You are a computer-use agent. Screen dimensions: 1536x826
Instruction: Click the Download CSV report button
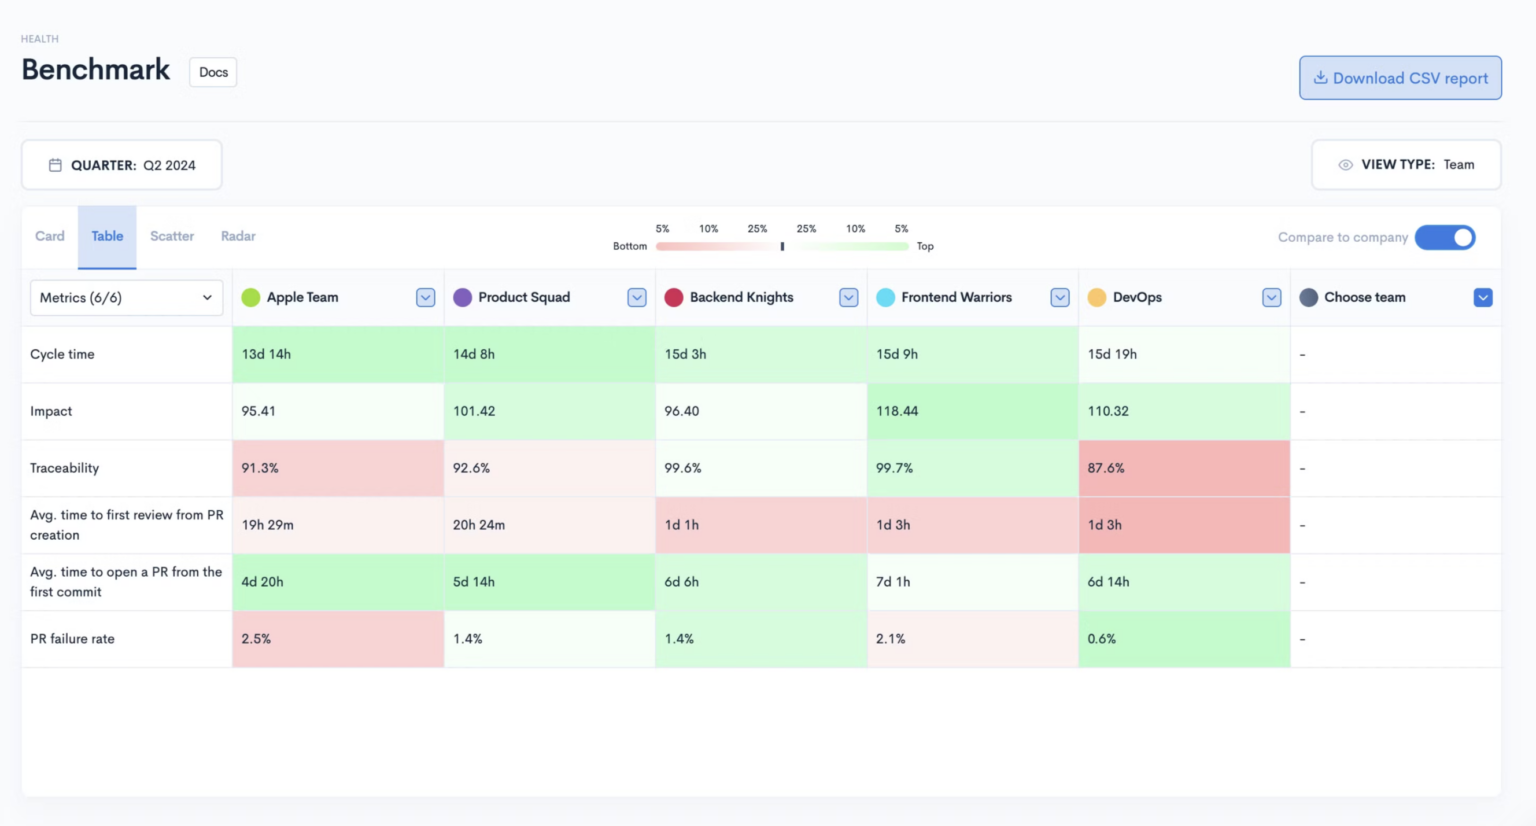coord(1400,77)
